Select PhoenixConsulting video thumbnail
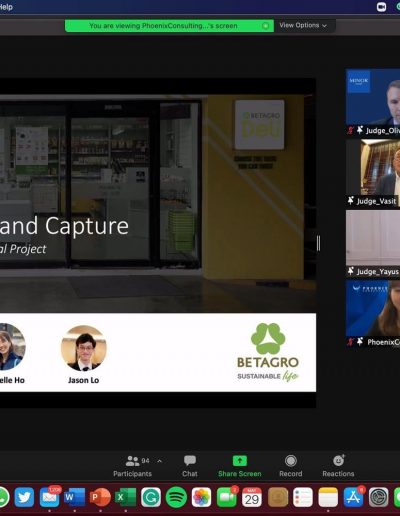Image resolution: width=400 pixels, height=516 pixels. pos(373,314)
